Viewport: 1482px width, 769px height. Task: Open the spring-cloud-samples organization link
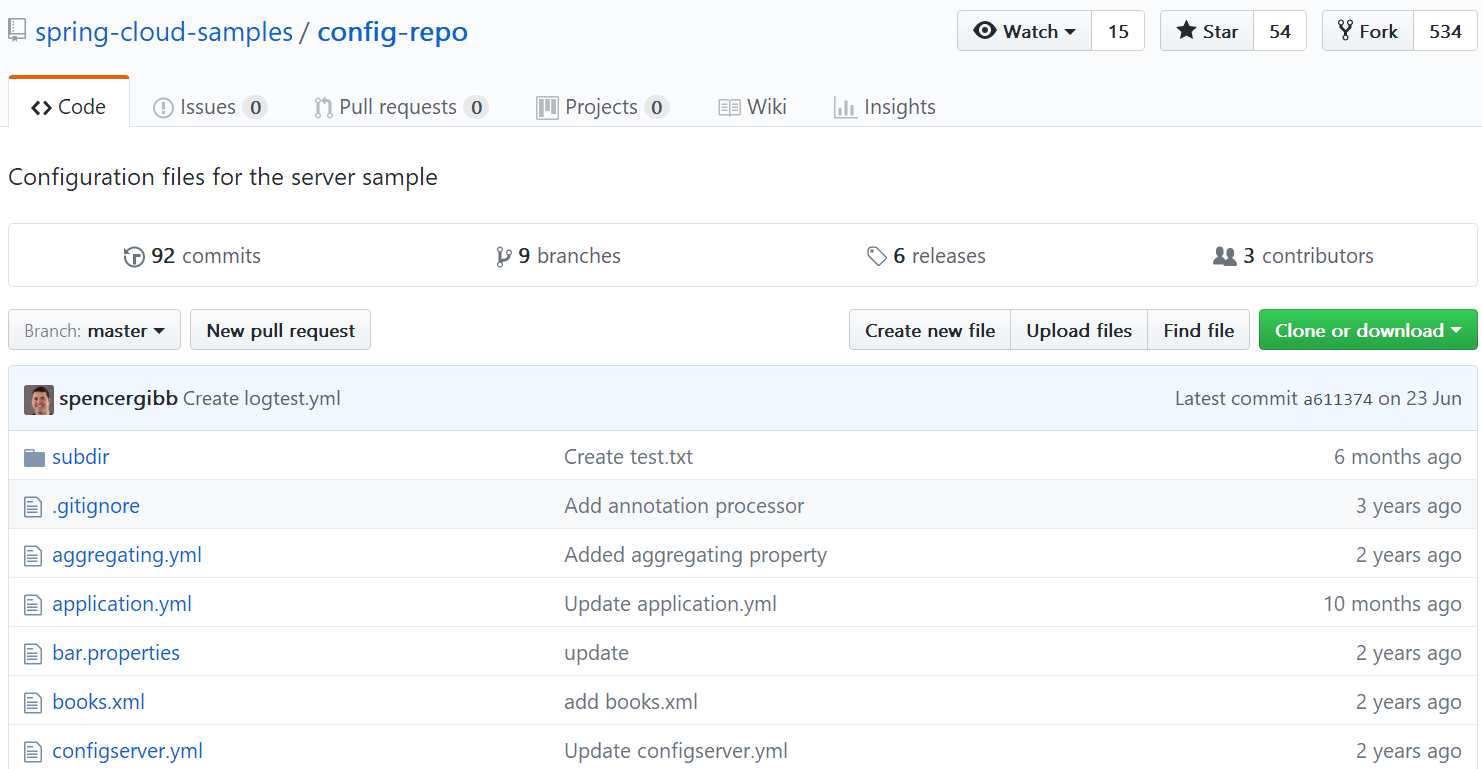click(x=164, y=32)
